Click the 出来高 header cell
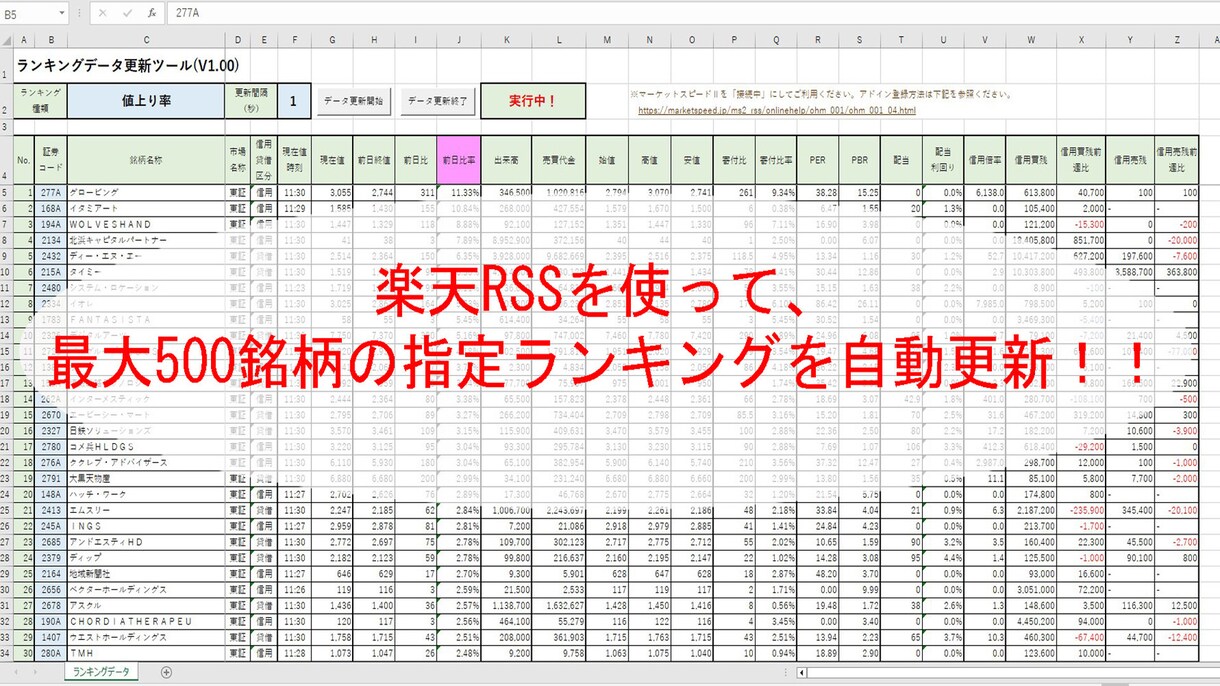This screenshot has height=686, width=1220. (508, 158)
